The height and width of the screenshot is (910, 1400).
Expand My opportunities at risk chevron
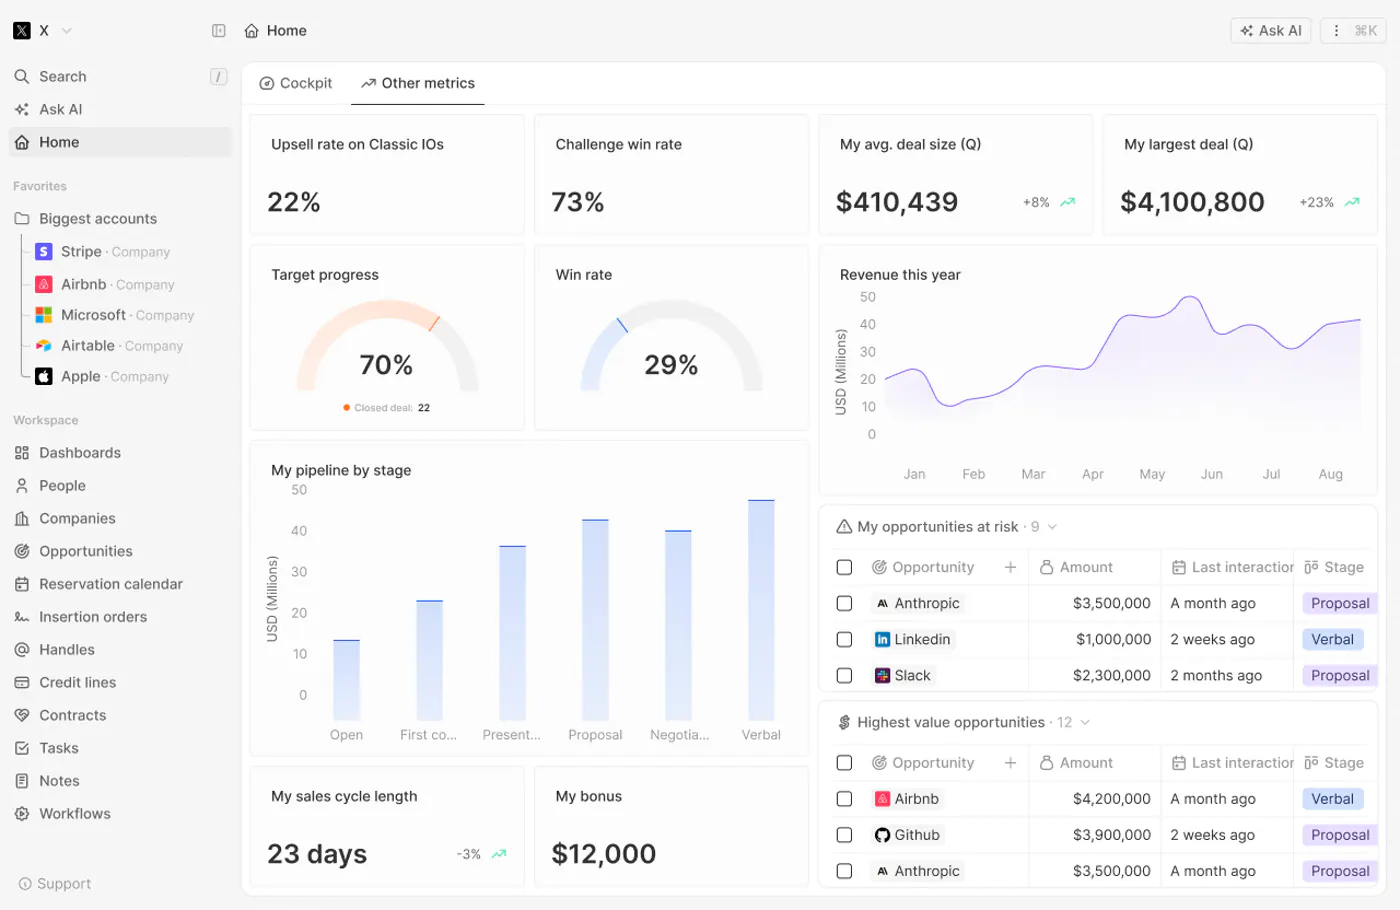[1052, 527]
